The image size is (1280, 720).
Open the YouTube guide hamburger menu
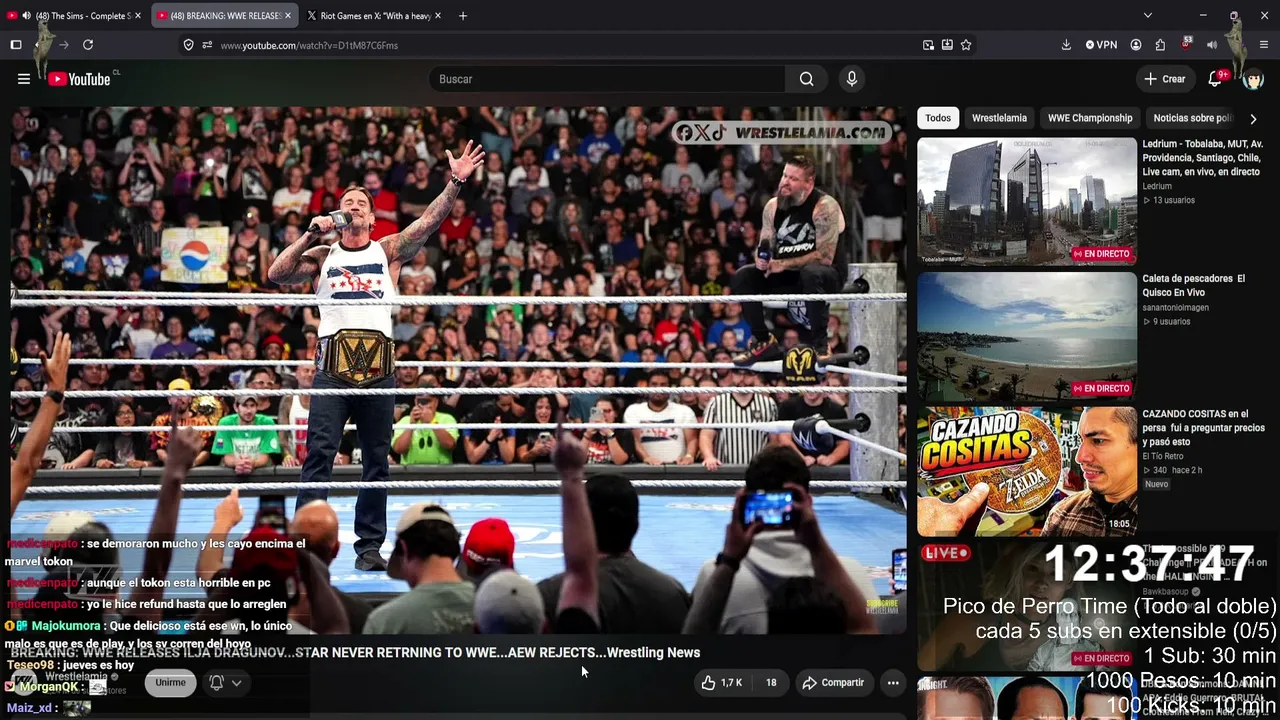tap(24, 79)
